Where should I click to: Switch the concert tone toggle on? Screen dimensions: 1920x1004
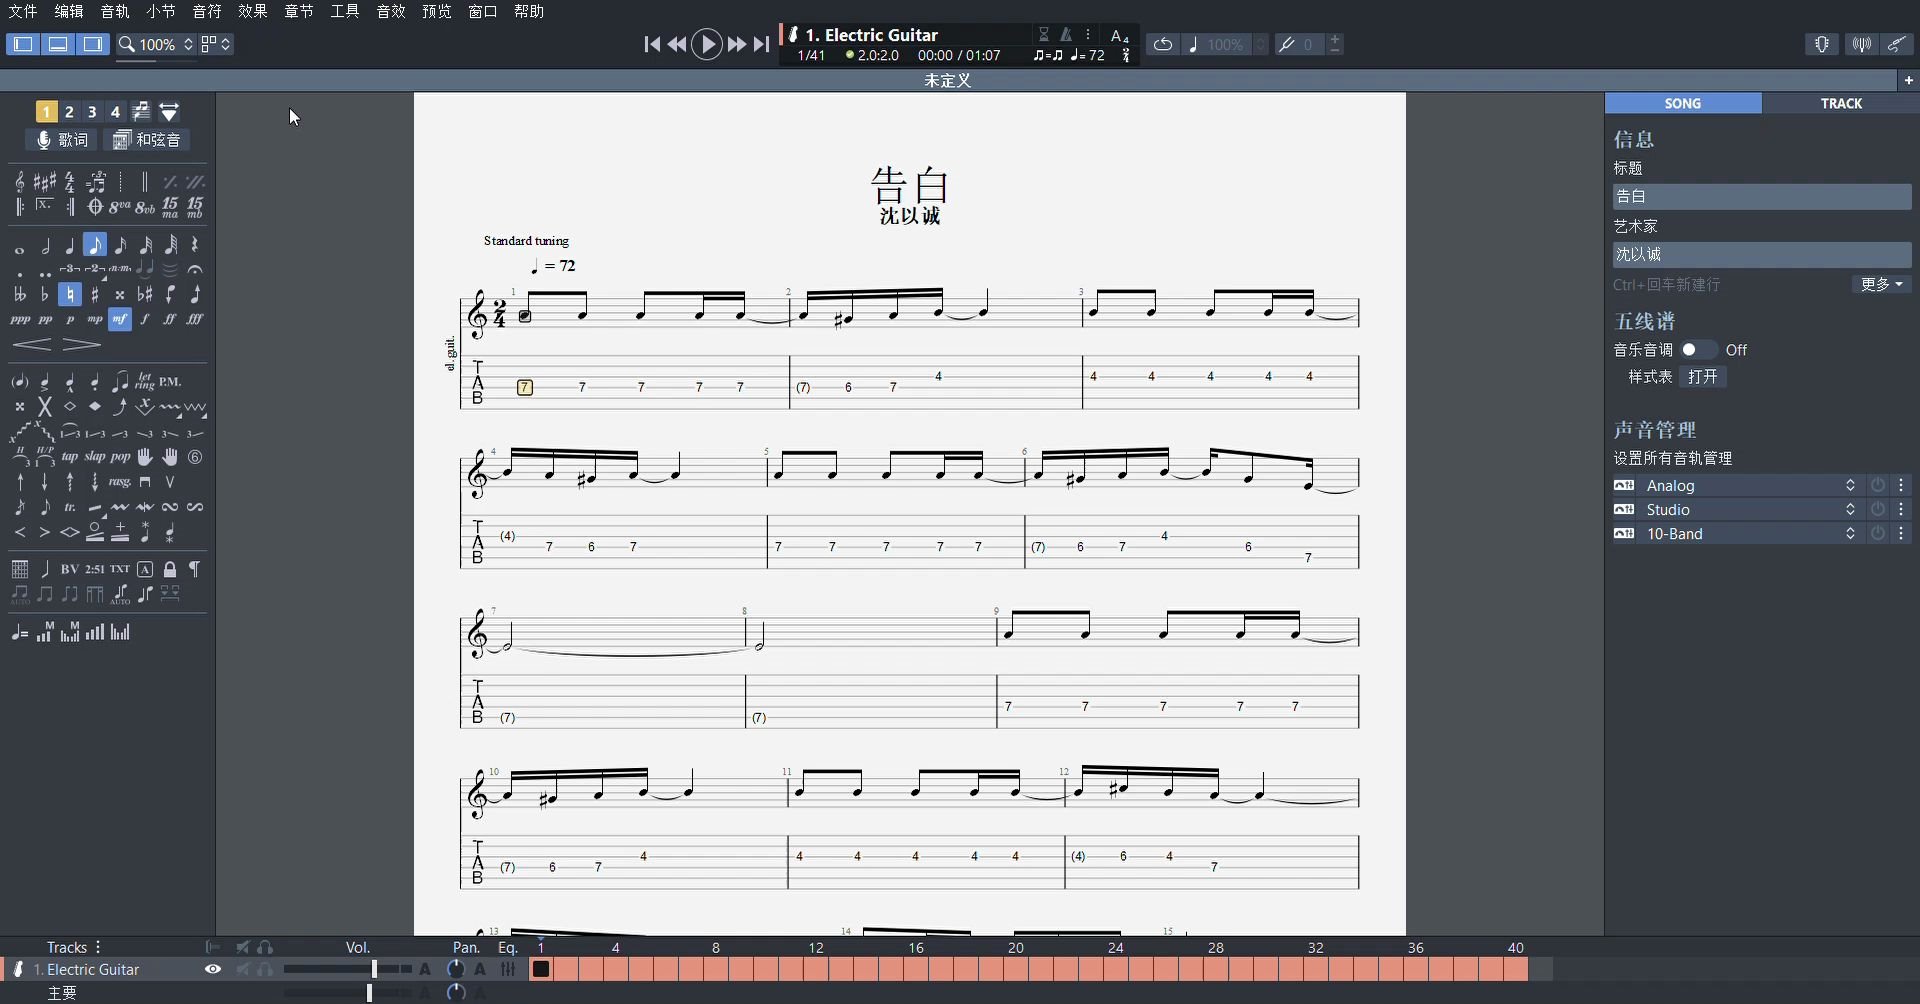click(1698, 350)
